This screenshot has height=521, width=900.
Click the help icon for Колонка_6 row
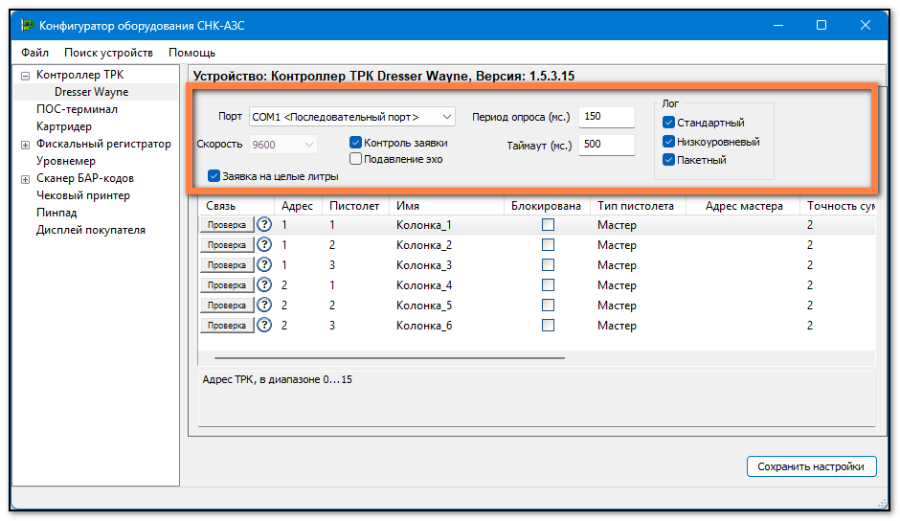click(264, 325)
